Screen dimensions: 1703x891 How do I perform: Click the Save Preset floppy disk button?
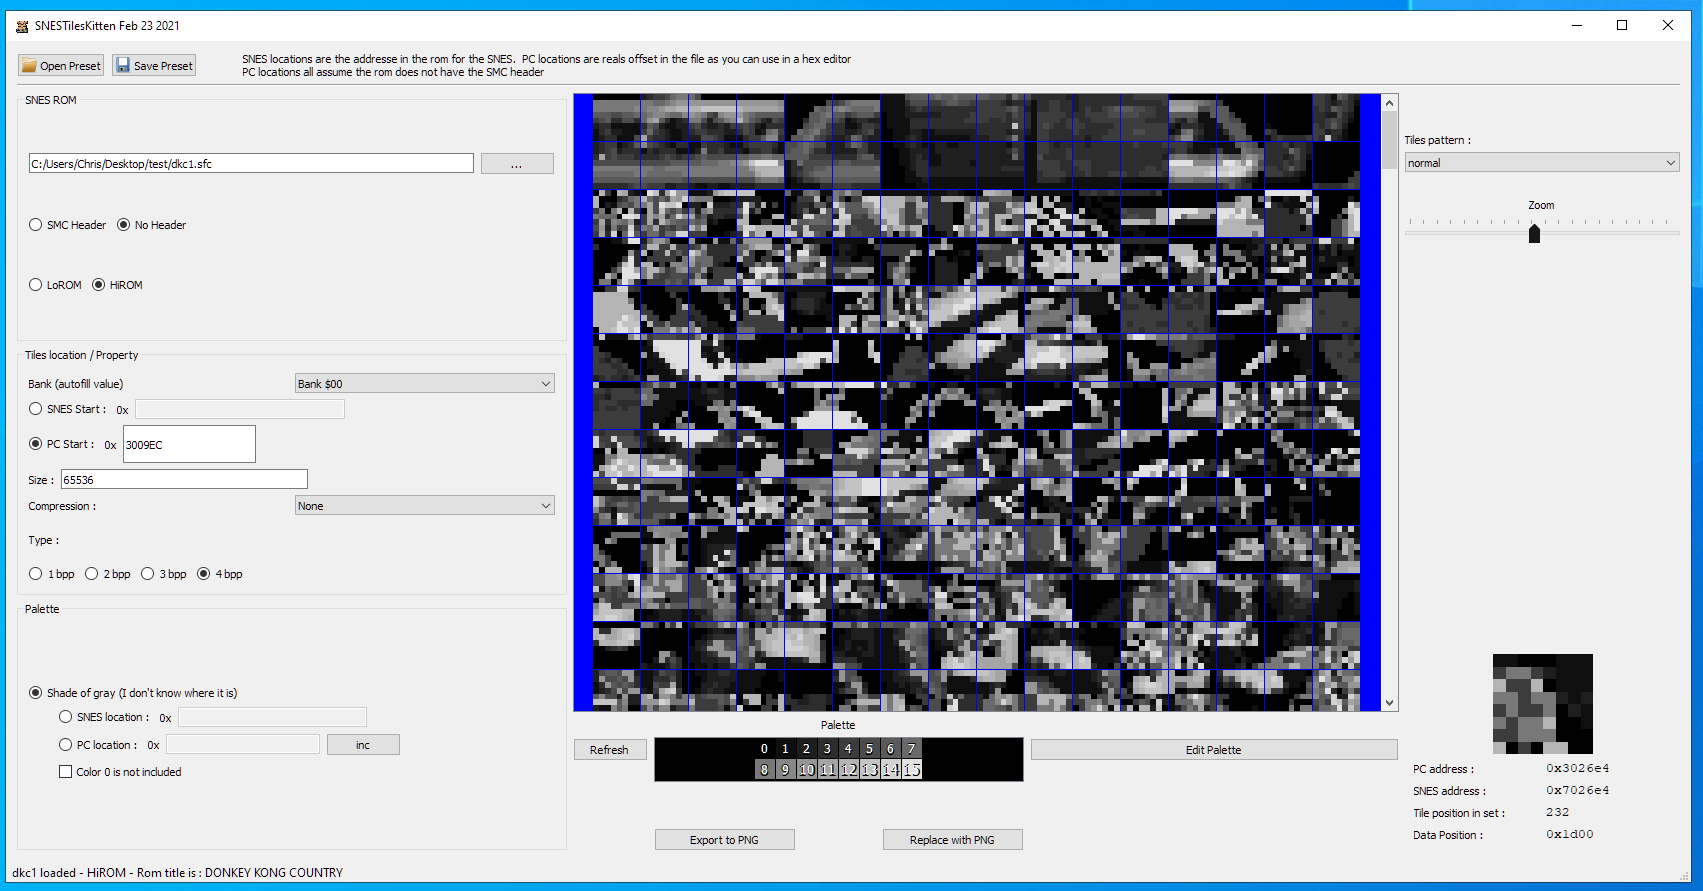pyautogui.click(x=153, y=66)
